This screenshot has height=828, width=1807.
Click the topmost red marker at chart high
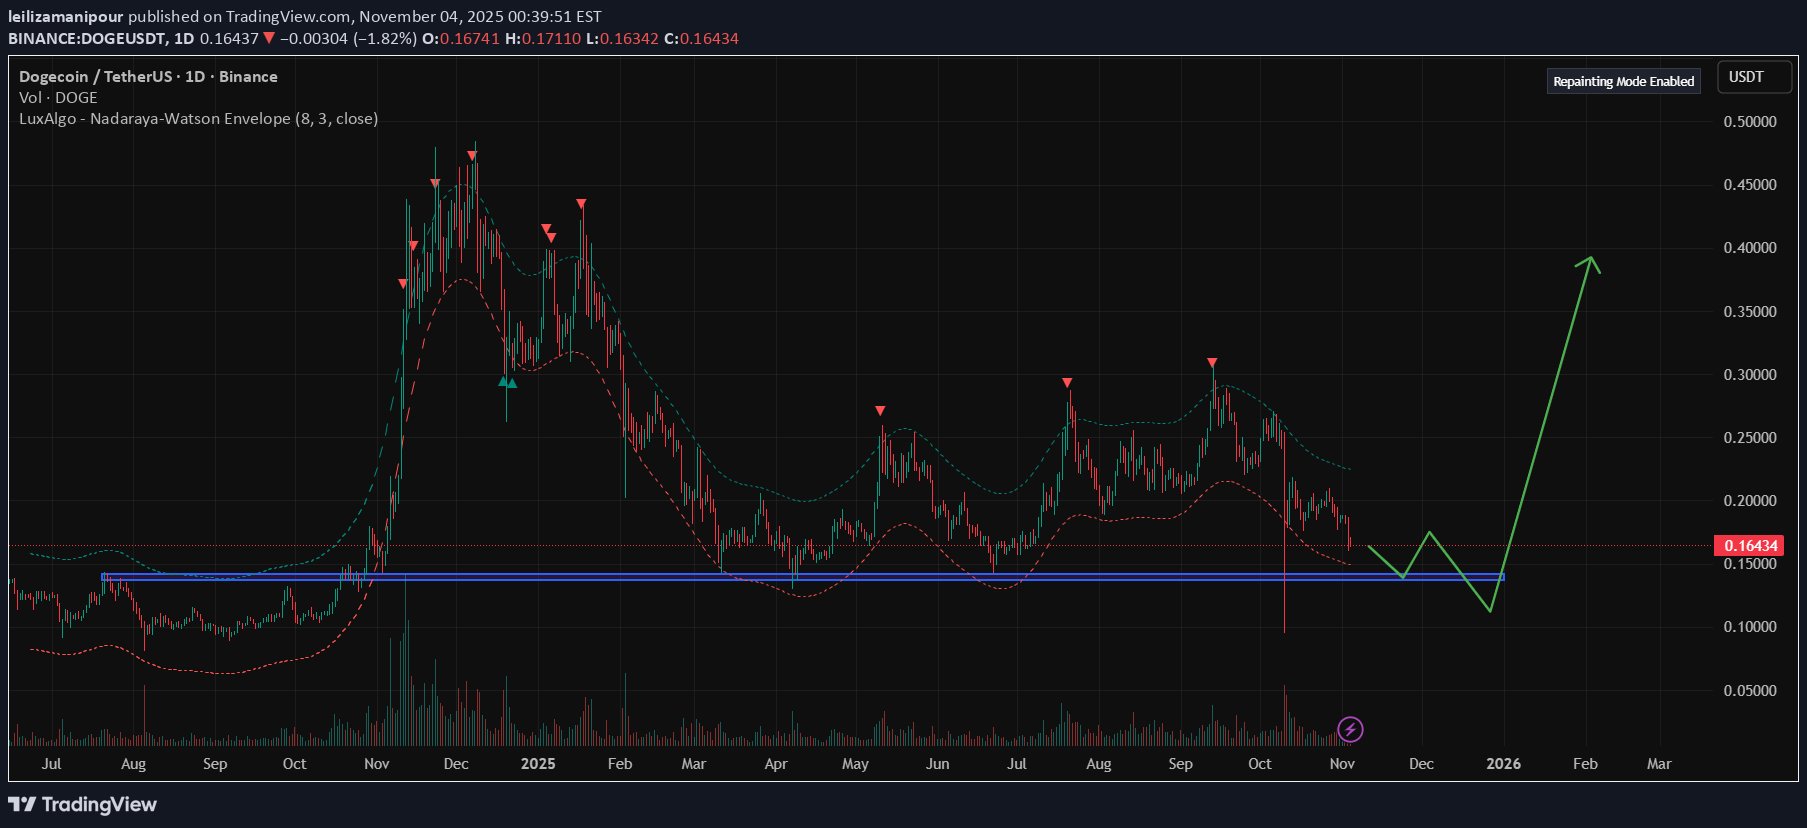(x=472, y=156)
